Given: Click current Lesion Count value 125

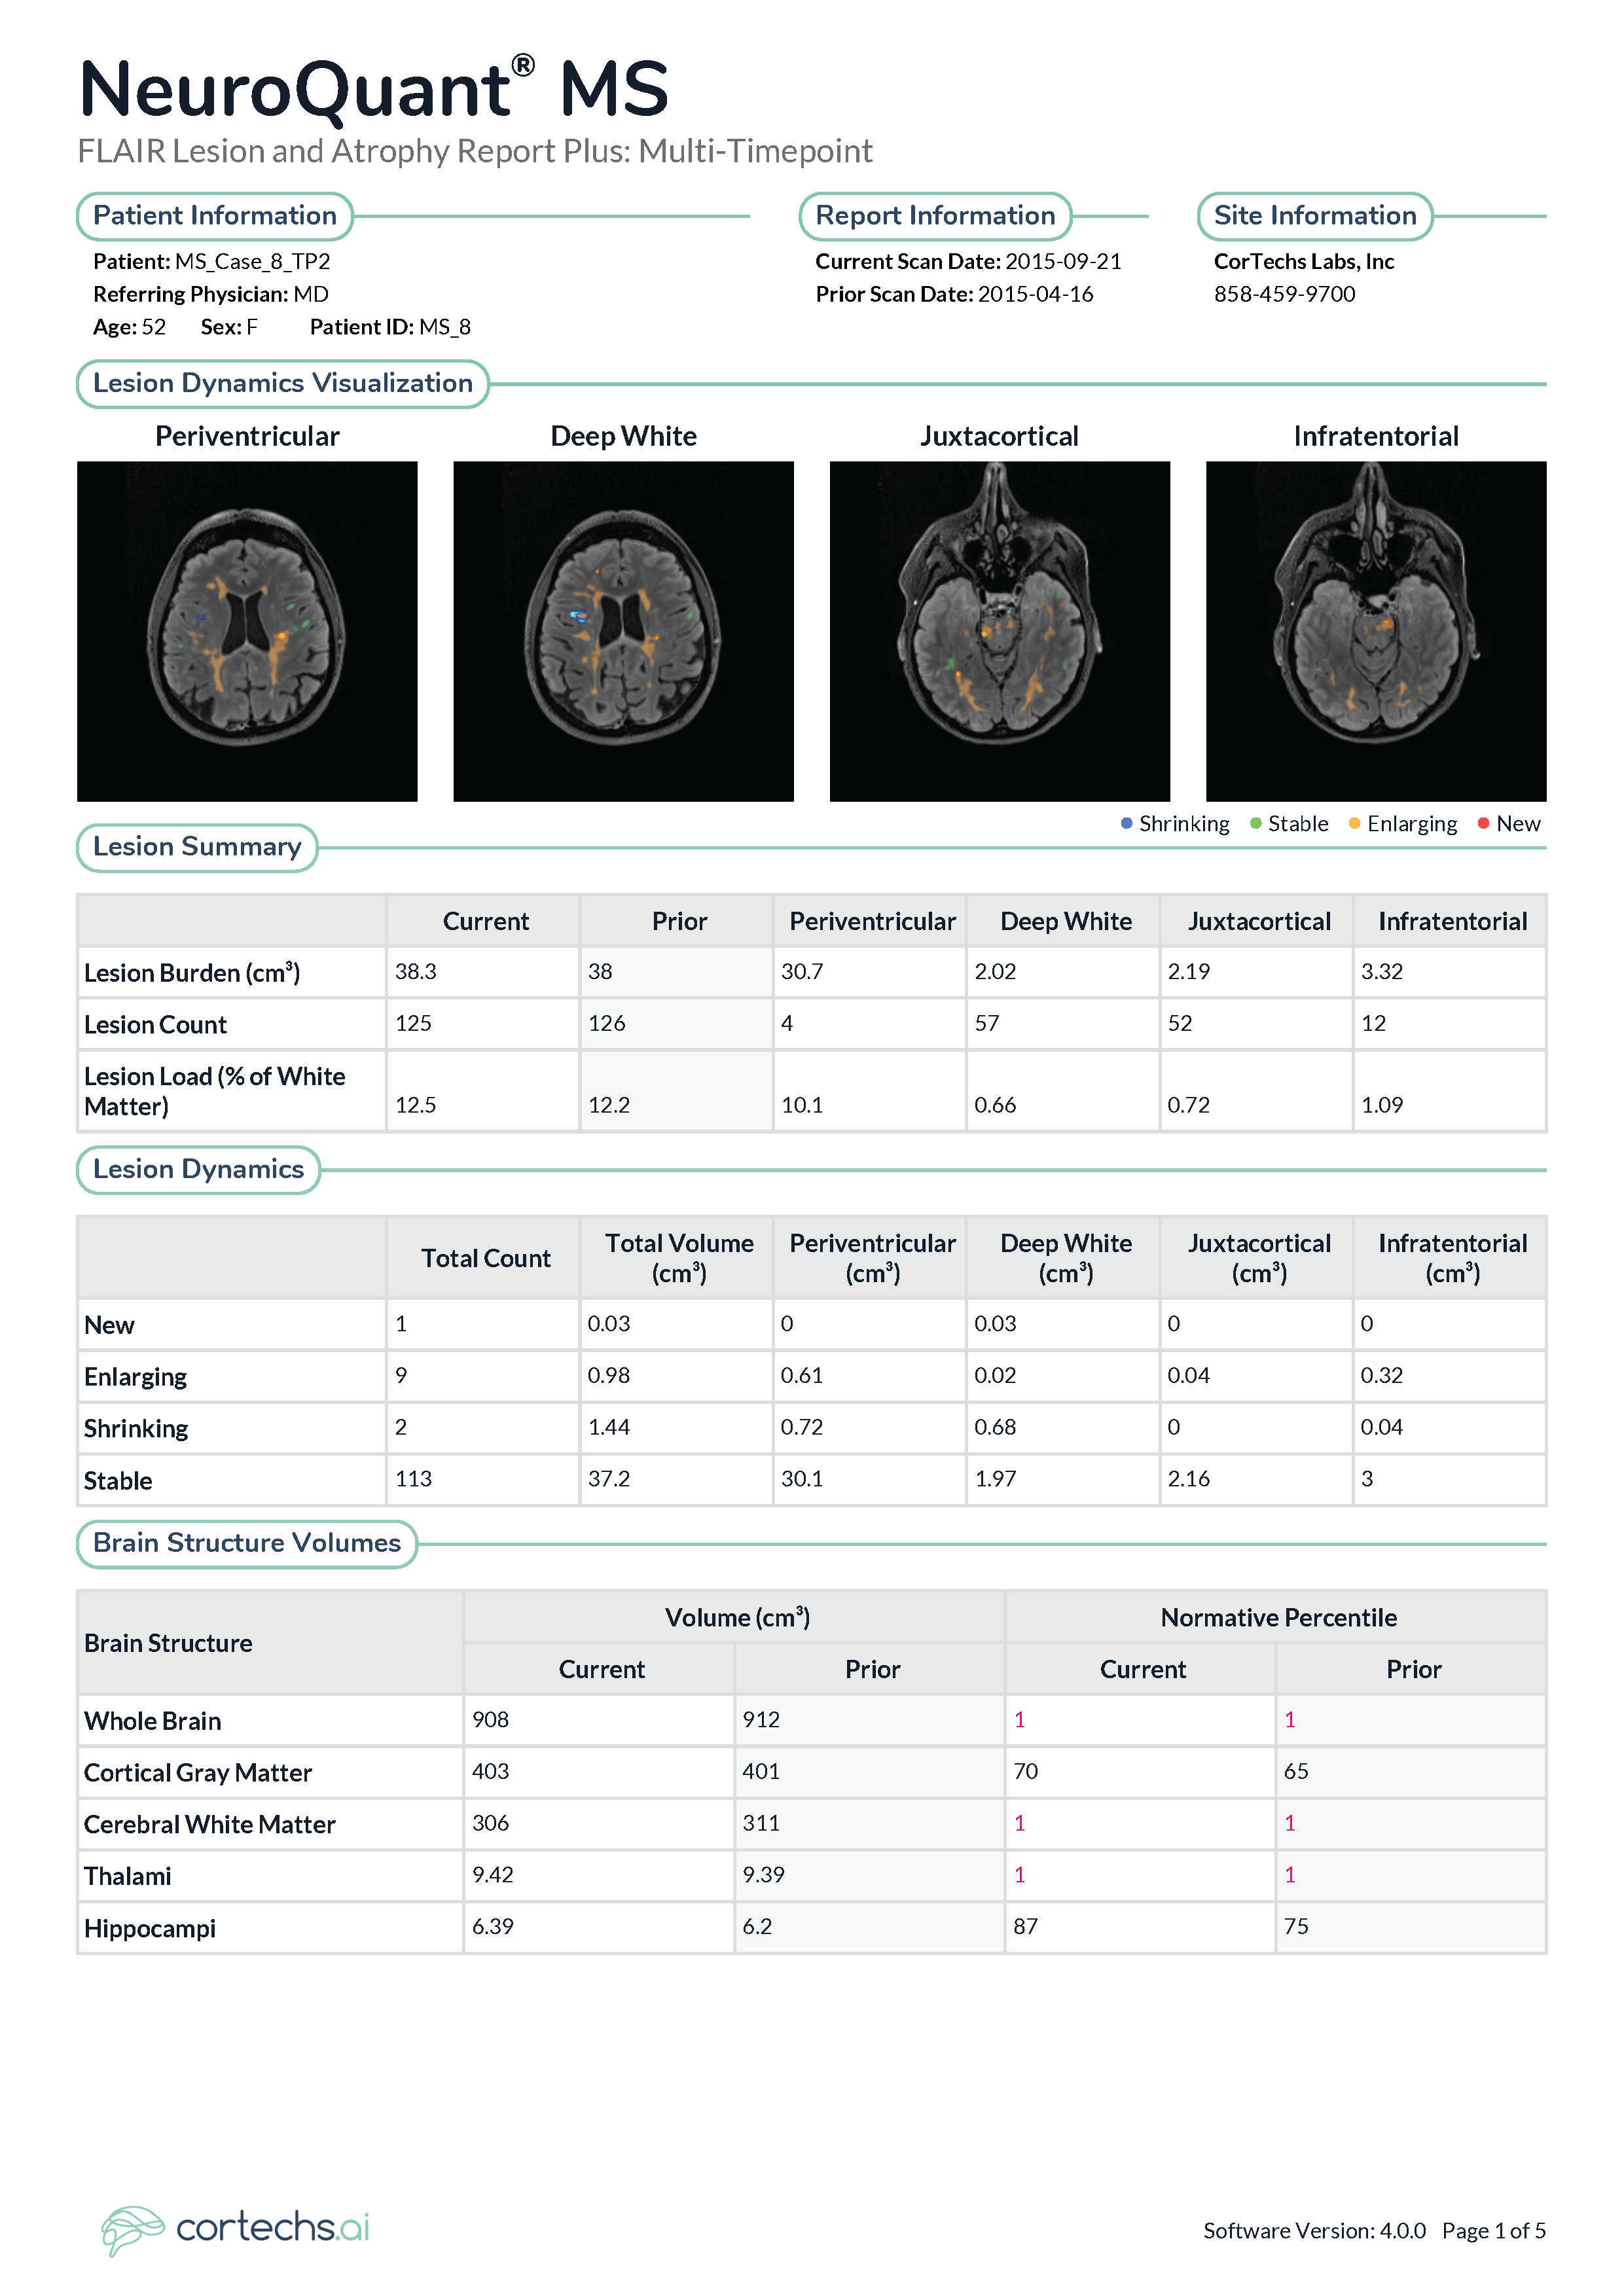Looking at the screenshot, I should pos(413,1024).
